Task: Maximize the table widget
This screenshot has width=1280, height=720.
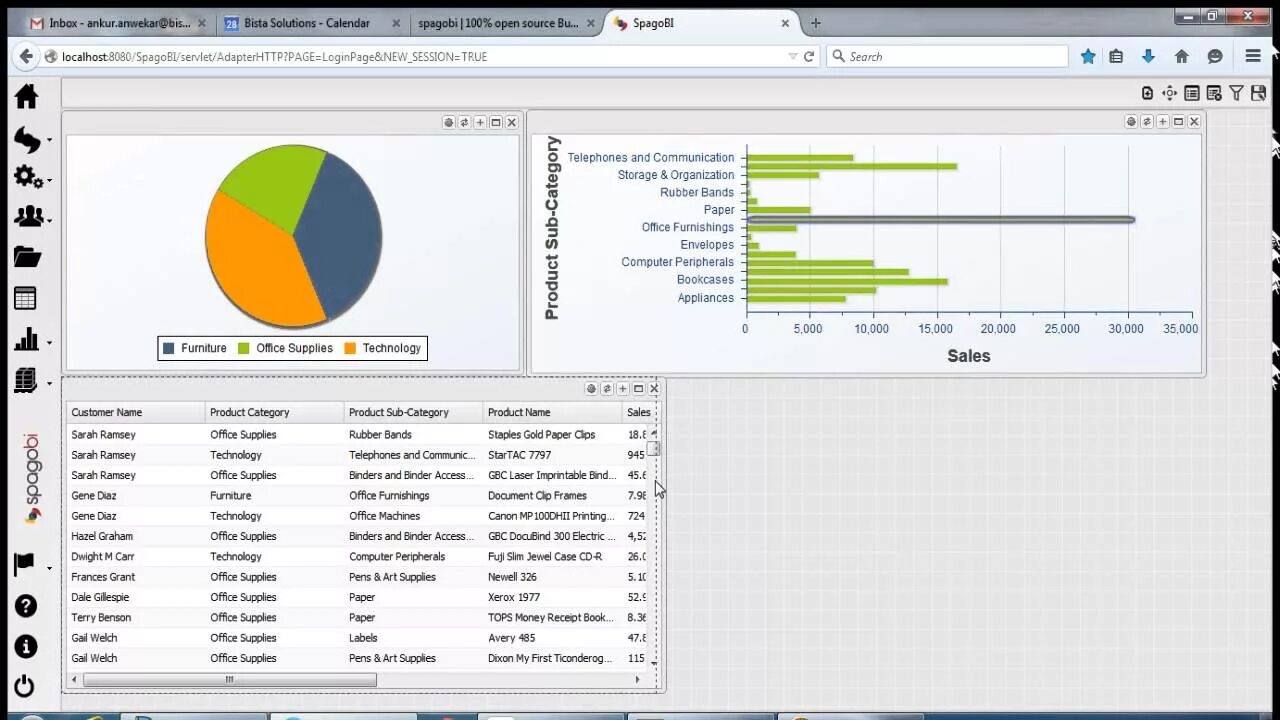Action: point(638,389)
